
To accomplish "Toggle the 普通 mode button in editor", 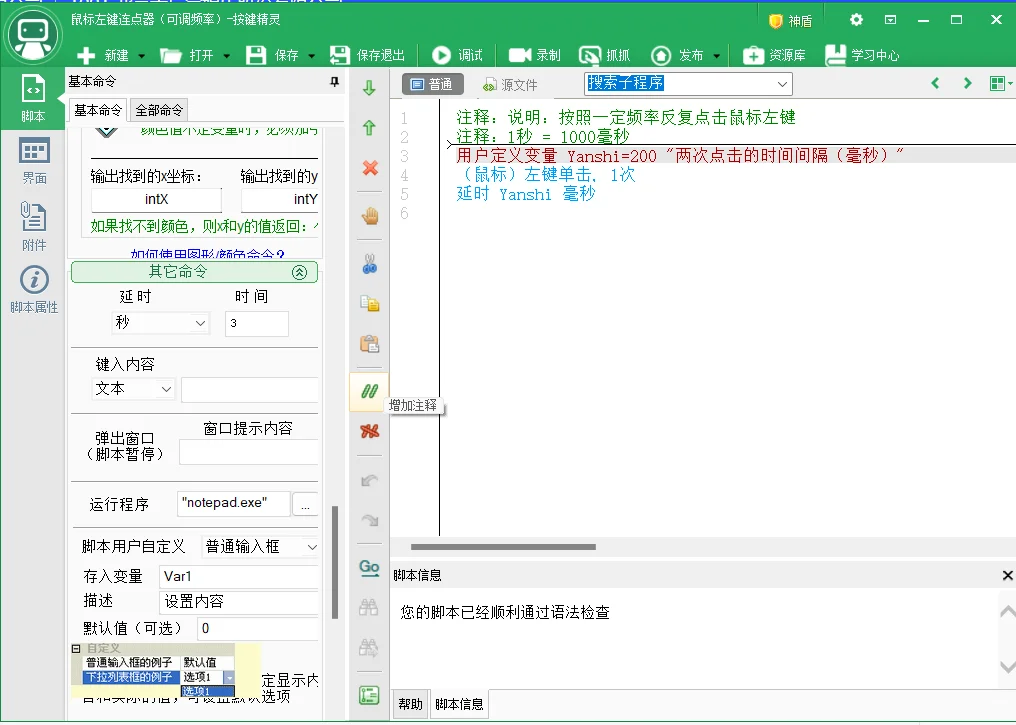I will 430,84.
